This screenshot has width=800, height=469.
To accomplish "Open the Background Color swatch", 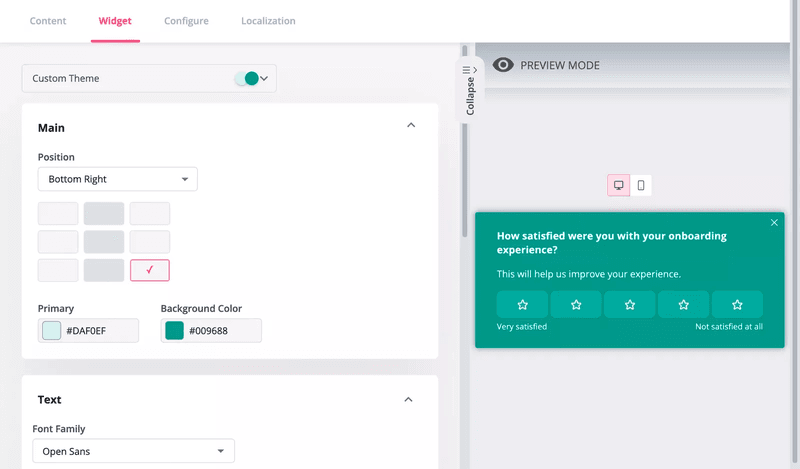I will 174,331.
